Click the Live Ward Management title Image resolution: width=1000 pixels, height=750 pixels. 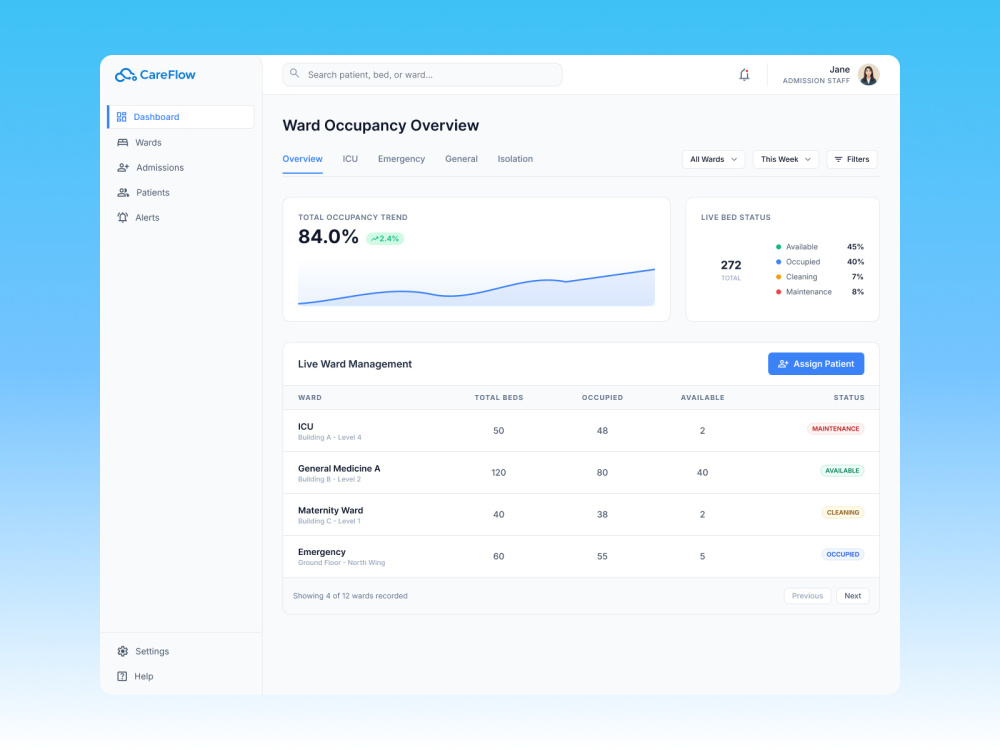tap(355, 364)
